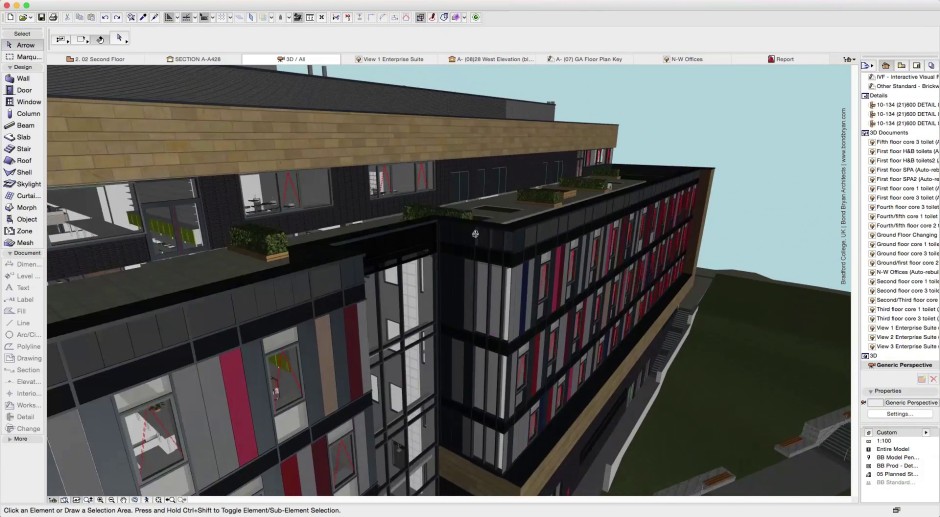Select the Text tool
This screenshot has width=940, height=517.
[x=22, y=288]
